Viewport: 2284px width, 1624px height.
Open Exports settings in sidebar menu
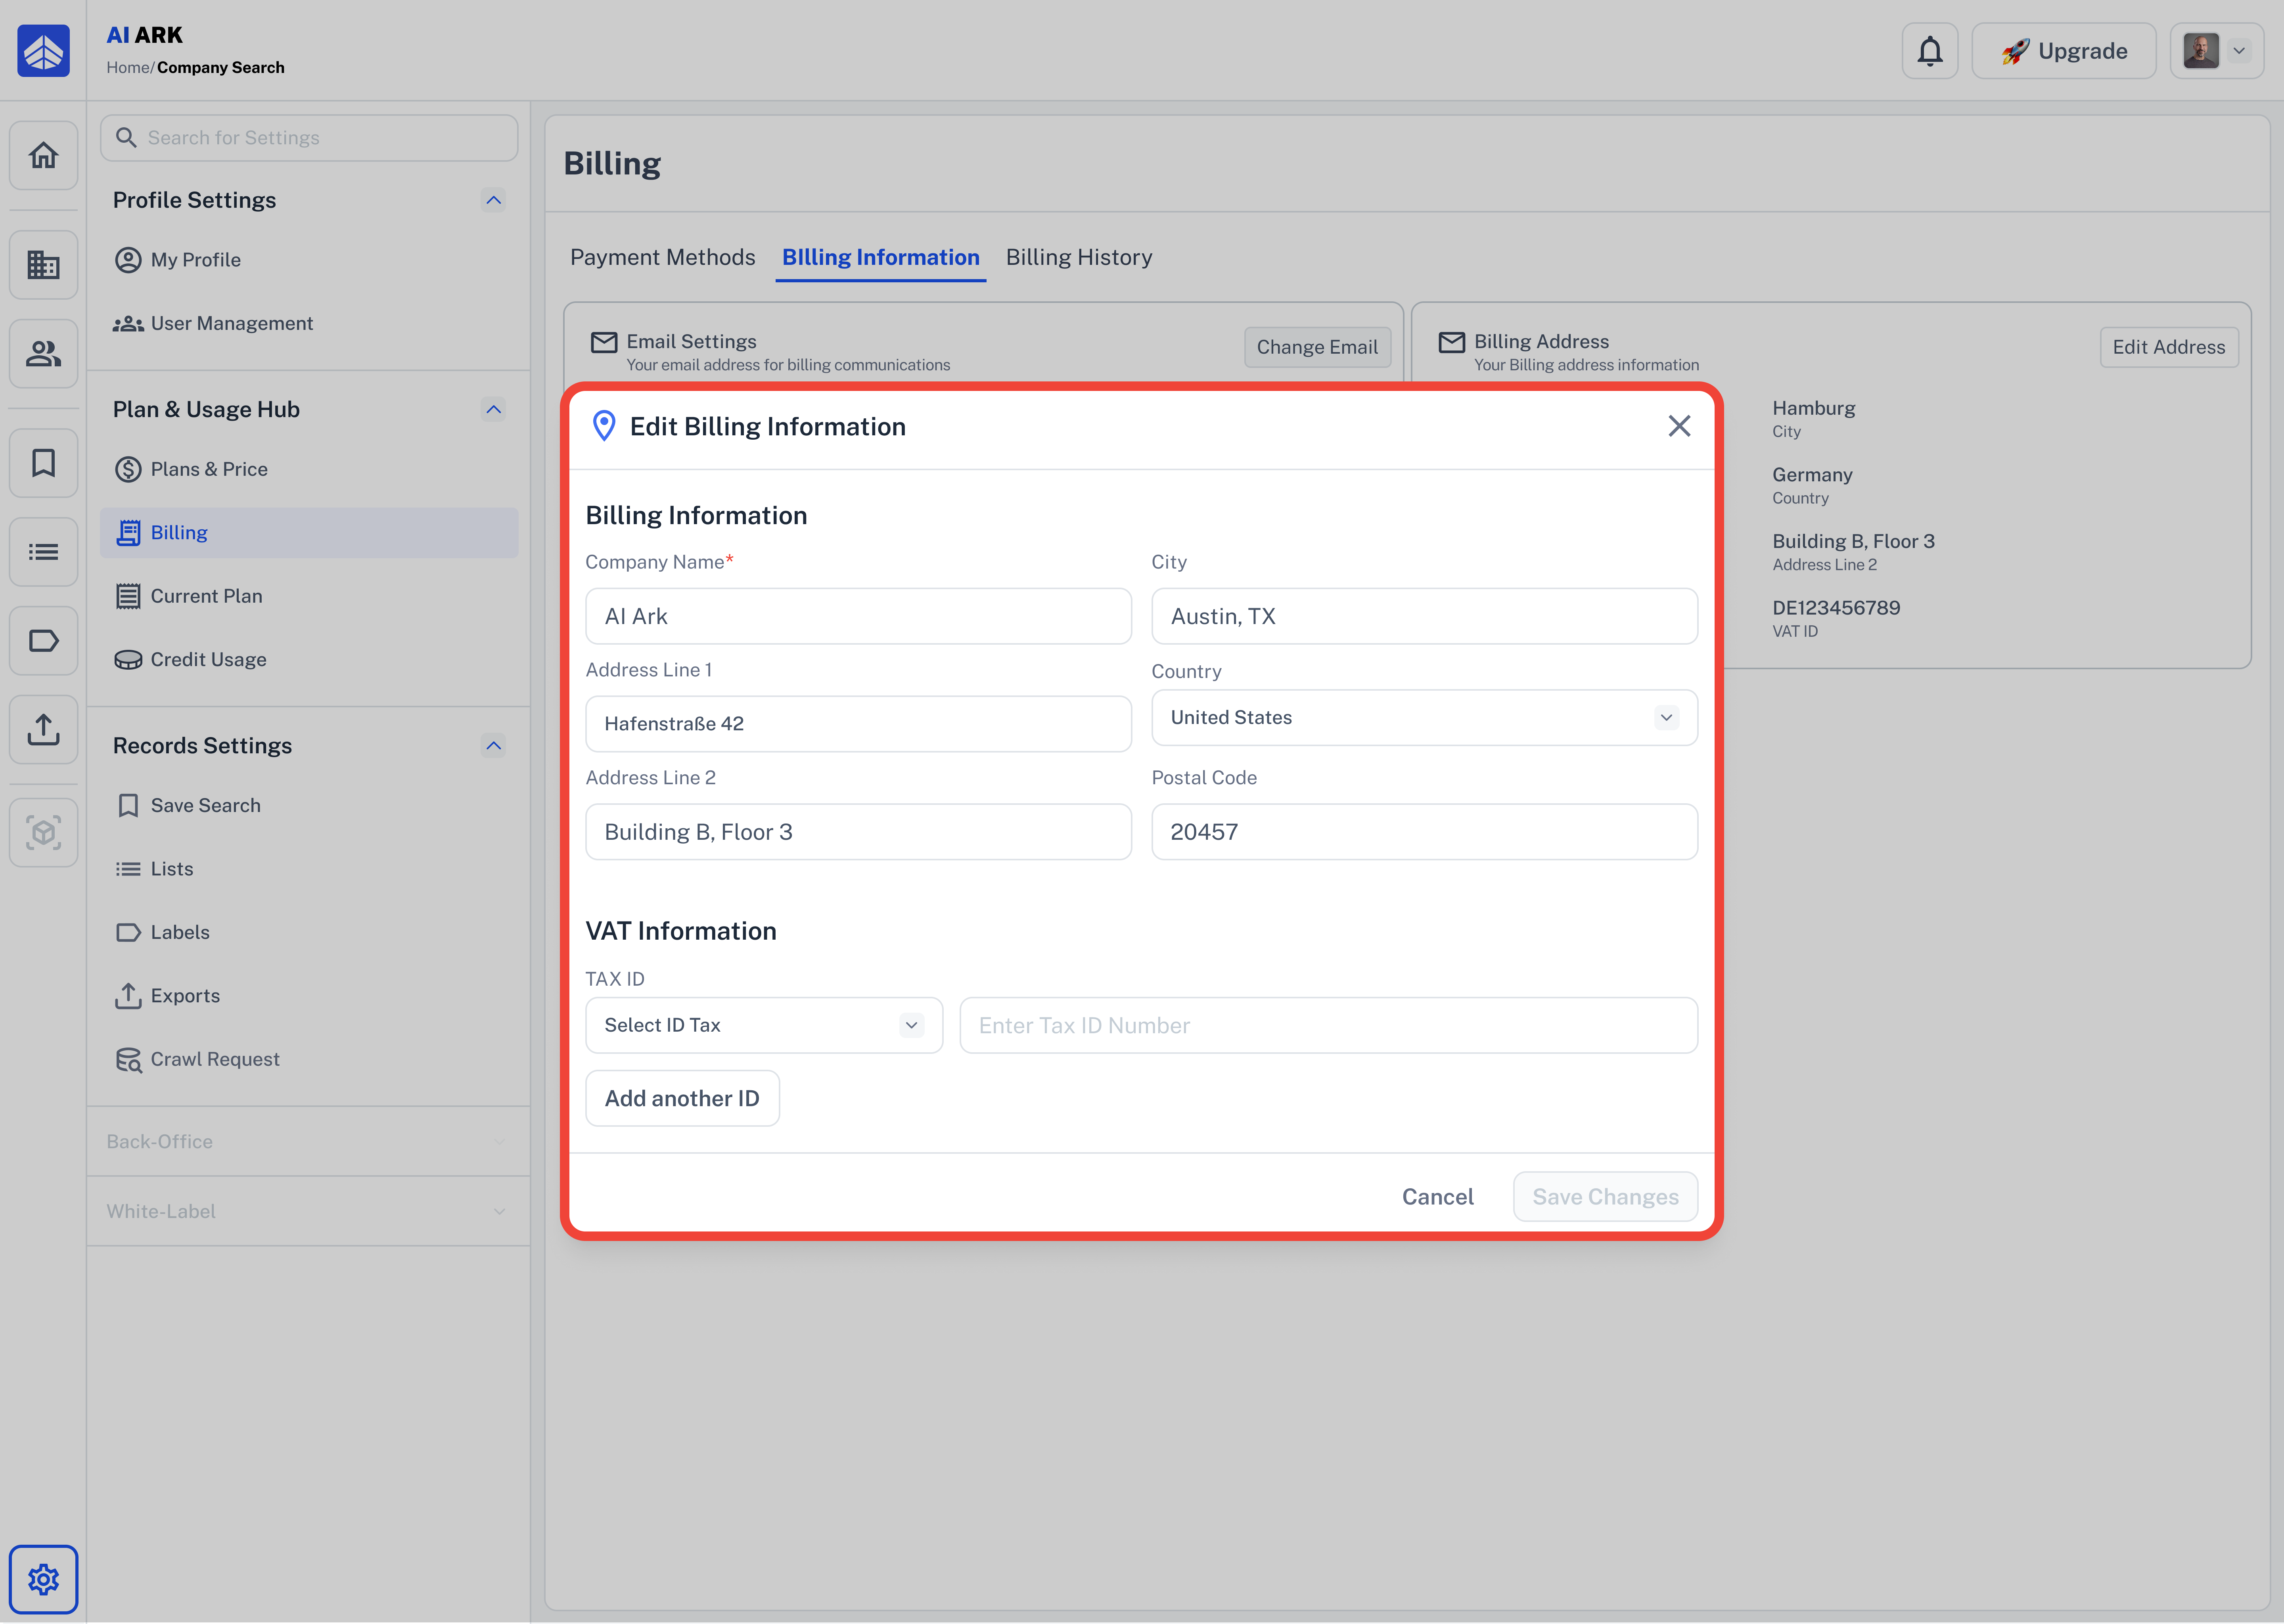309,995
